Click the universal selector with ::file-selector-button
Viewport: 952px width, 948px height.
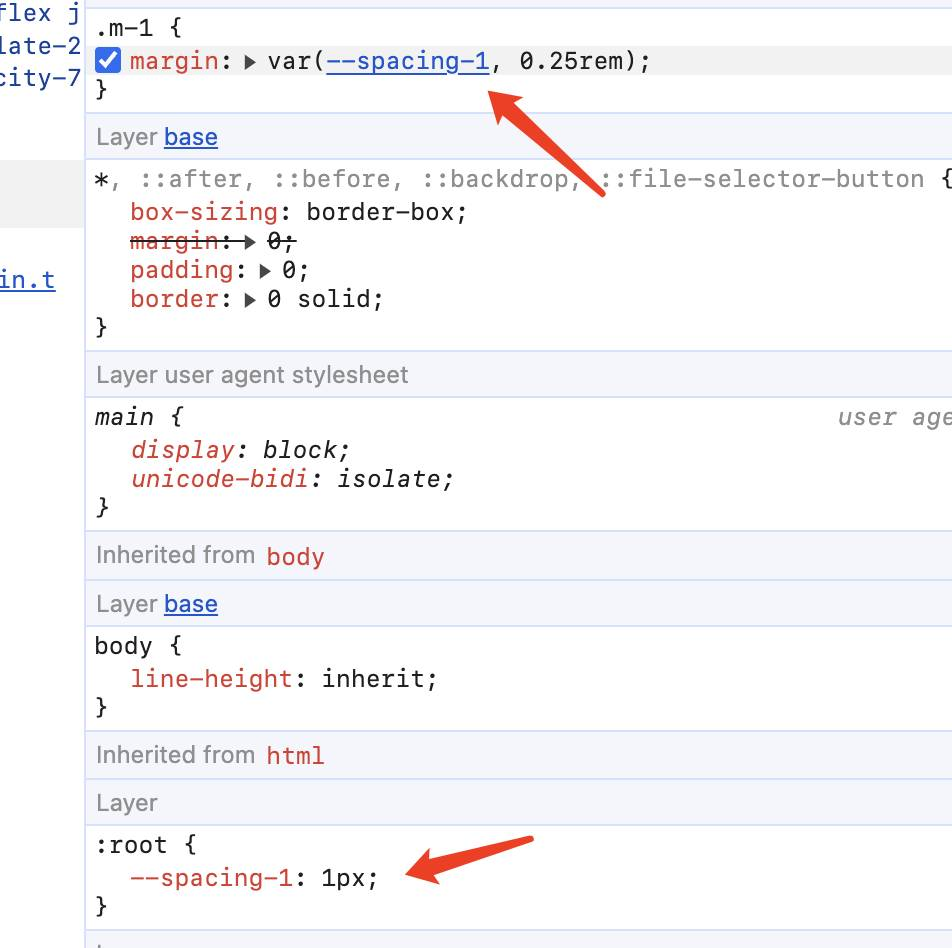click(x=510, y=179)
